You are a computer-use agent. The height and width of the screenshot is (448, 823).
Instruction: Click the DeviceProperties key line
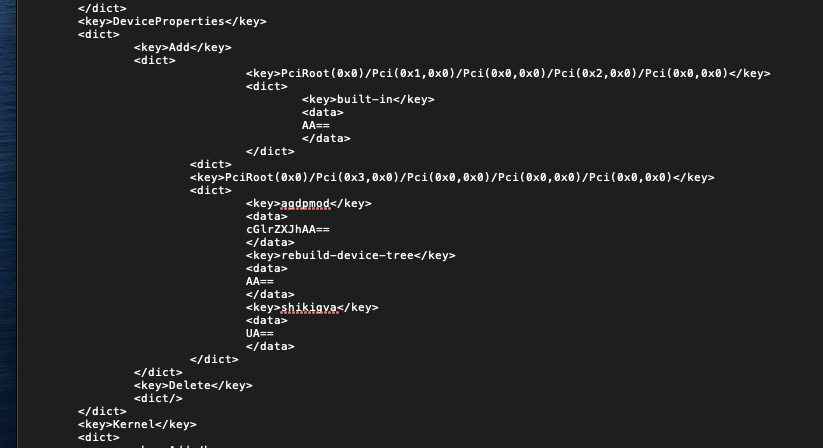coord(172,21)
